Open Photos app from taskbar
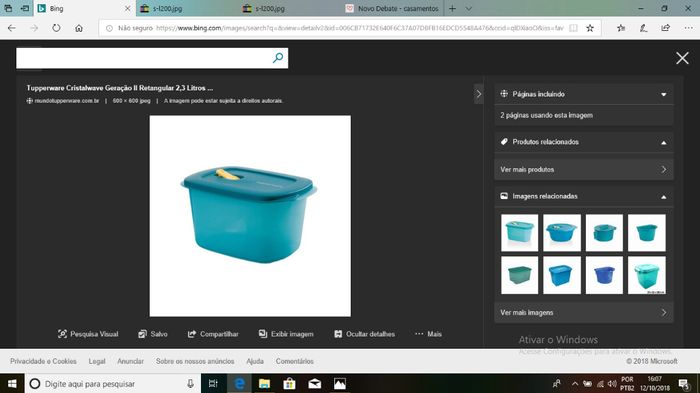Screen dimensions: 700x393 pos(340,384)
